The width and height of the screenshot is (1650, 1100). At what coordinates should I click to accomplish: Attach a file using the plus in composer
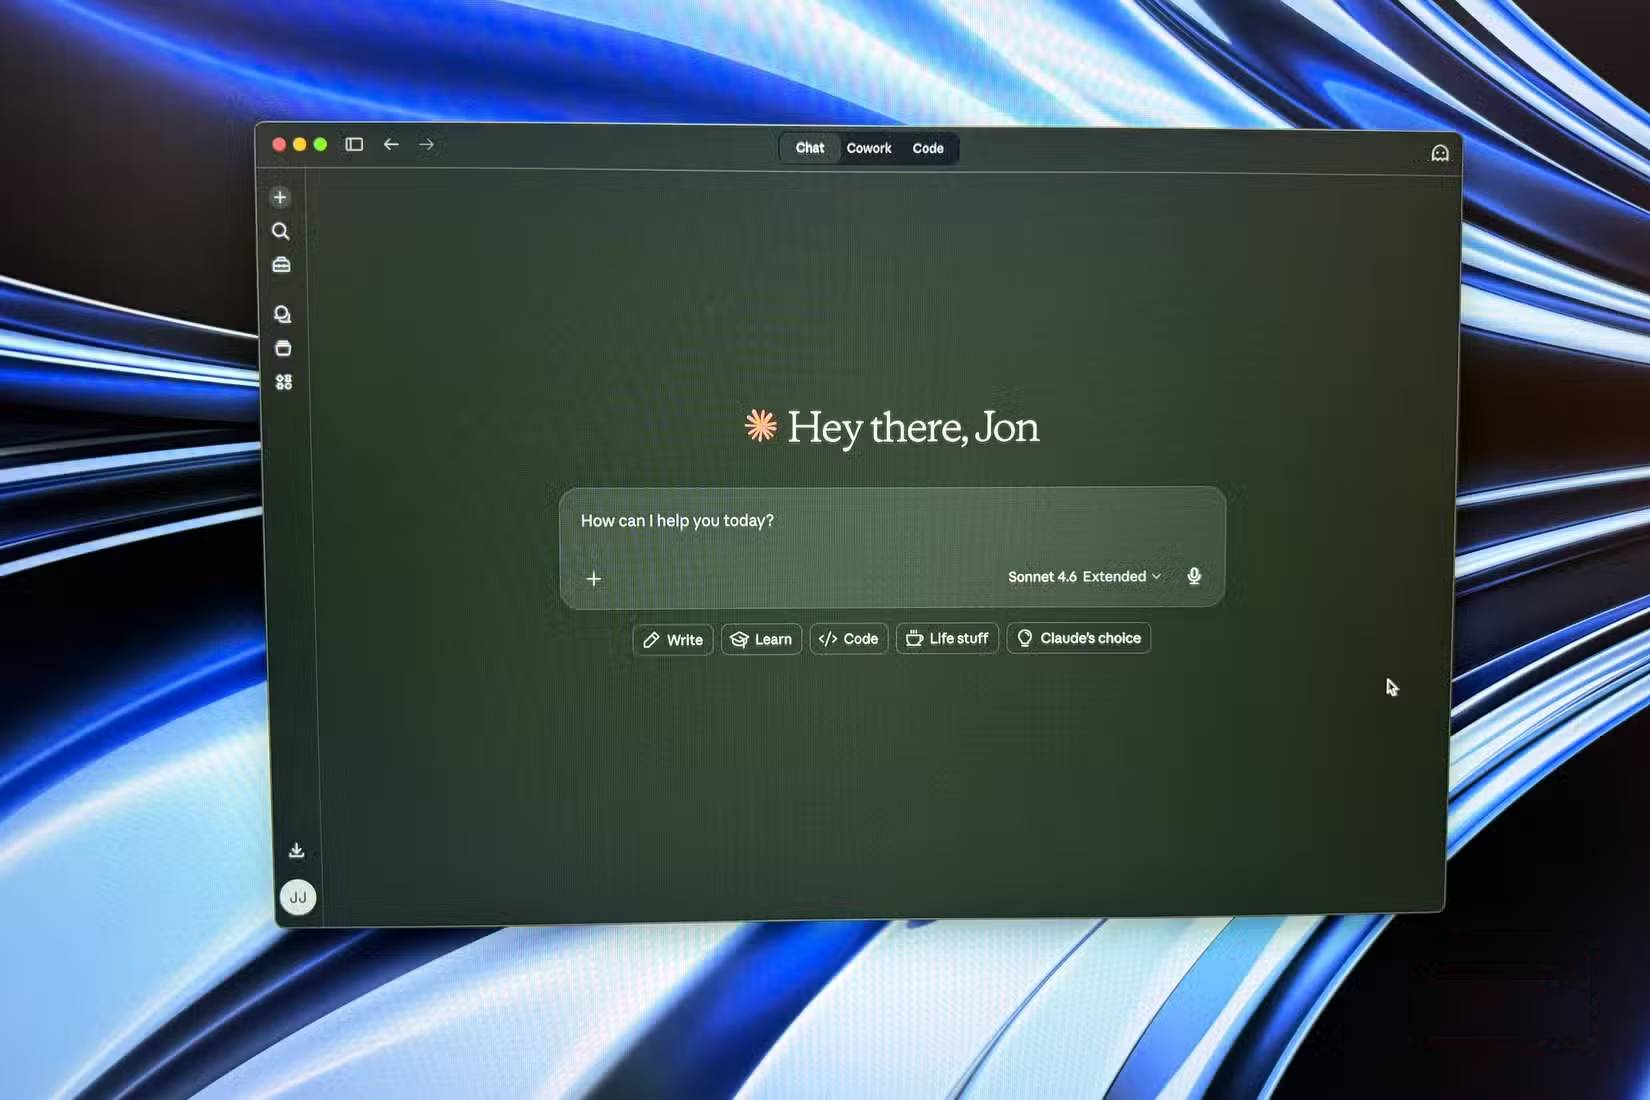point(594,578)
